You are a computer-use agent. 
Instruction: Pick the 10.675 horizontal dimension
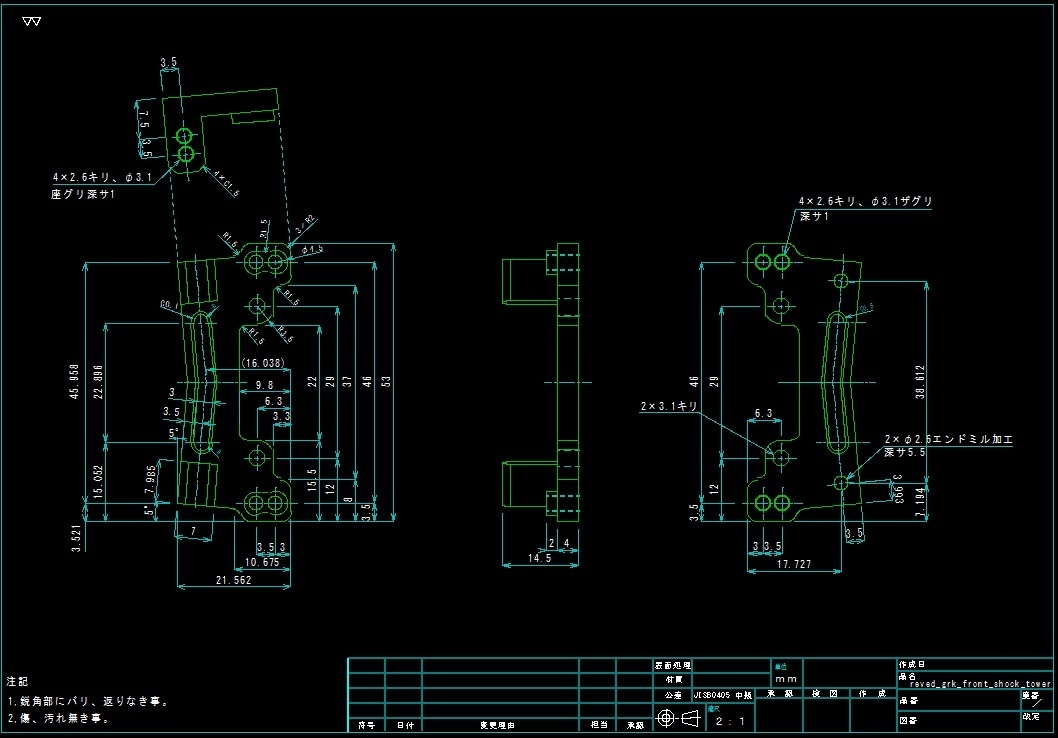[x=262, y=562]
